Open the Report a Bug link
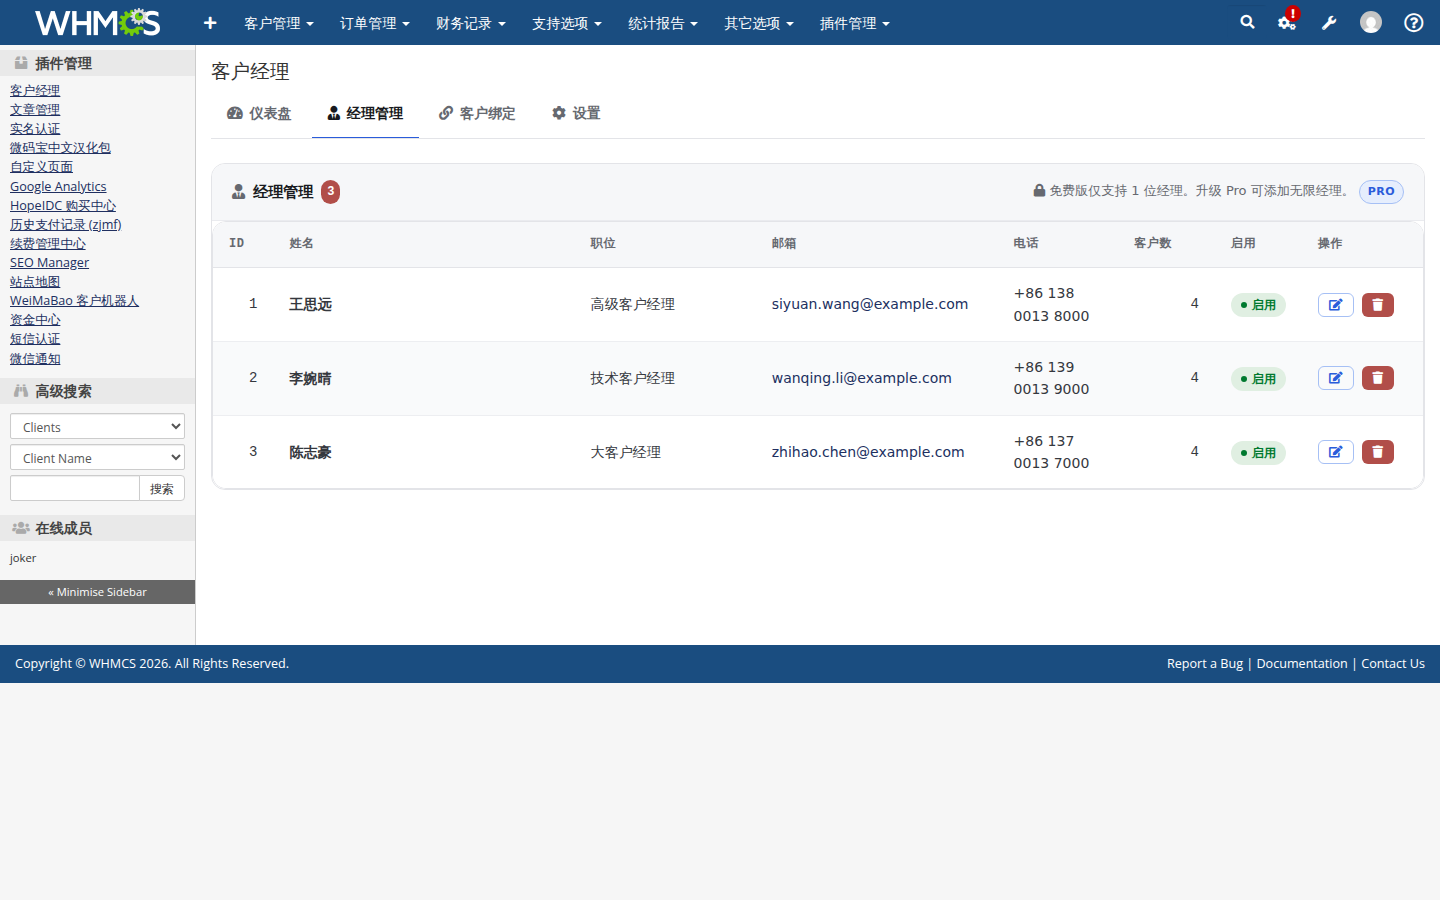This screenshot has width=1440, height=900. point(1205,664)
